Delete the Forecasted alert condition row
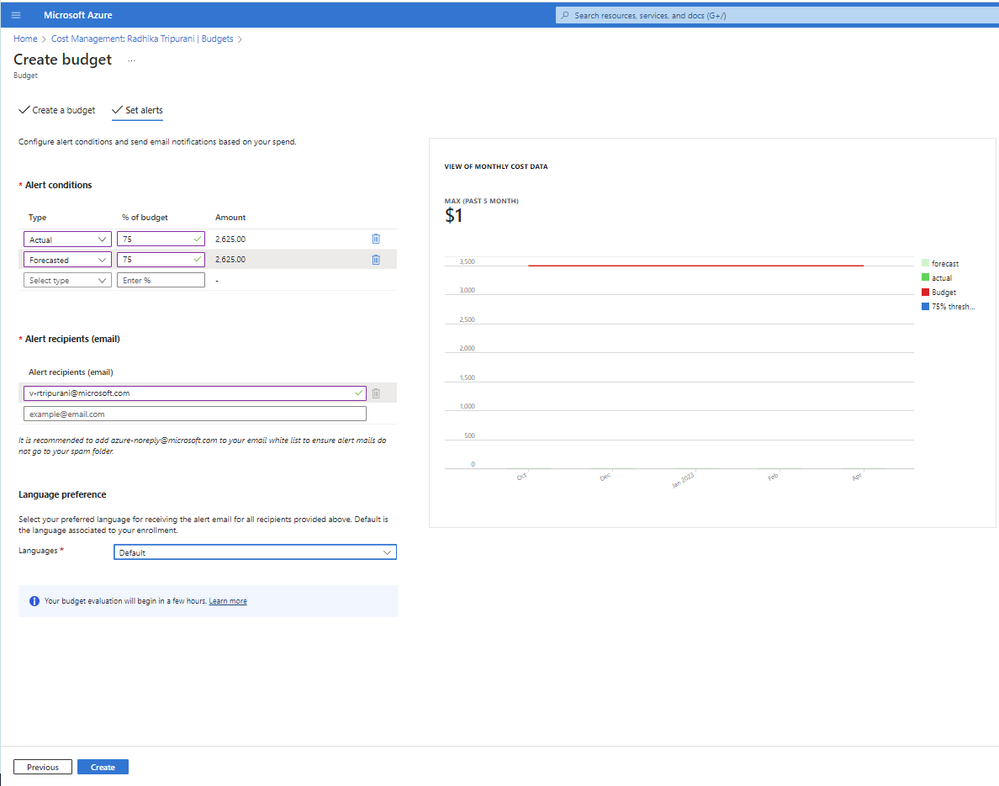This screenshot has width=999, height=786. [376, 259]
